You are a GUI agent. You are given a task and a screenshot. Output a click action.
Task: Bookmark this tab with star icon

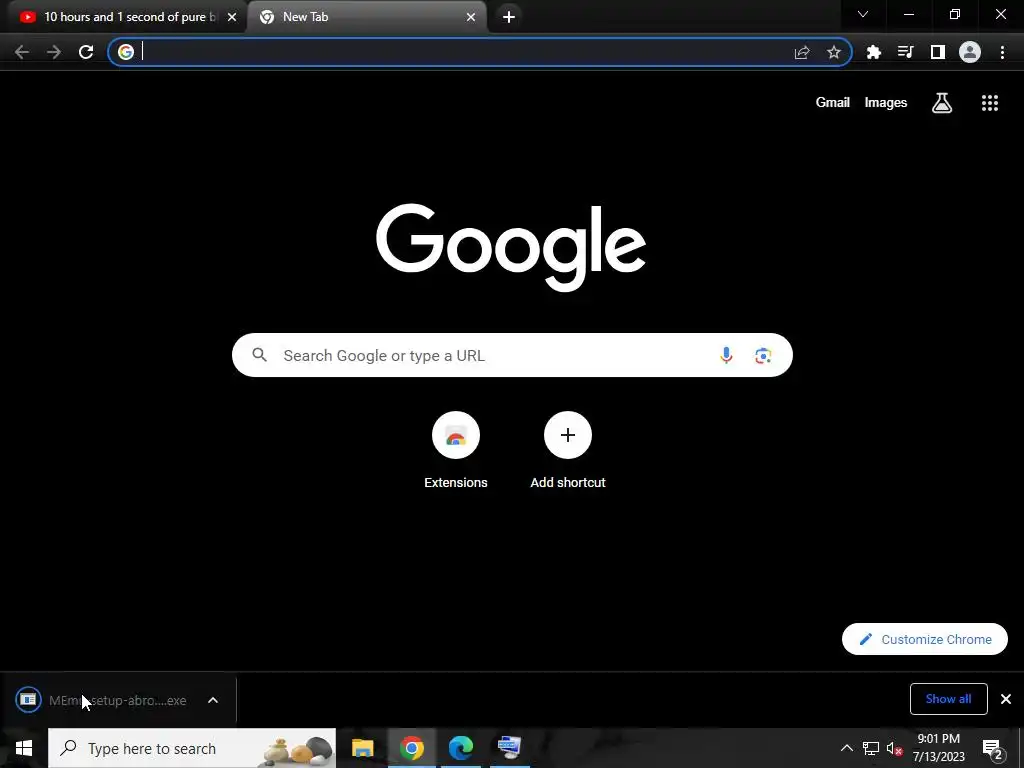(834, 52)
